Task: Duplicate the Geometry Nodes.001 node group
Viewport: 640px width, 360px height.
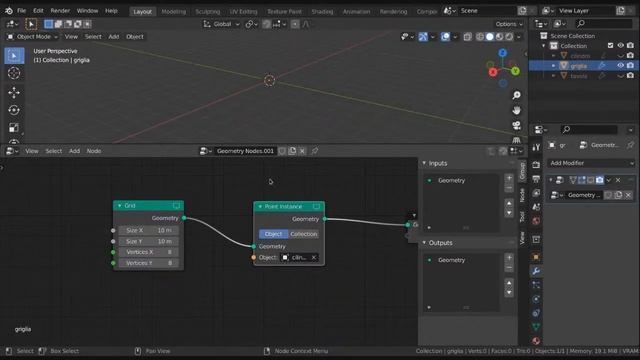Action: (292, 151)
